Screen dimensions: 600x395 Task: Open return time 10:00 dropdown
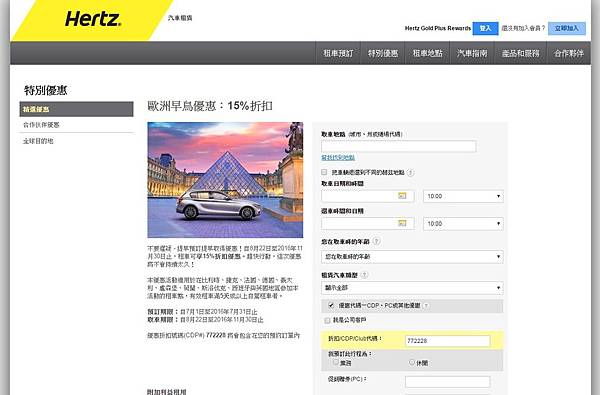tap(463, 224)
